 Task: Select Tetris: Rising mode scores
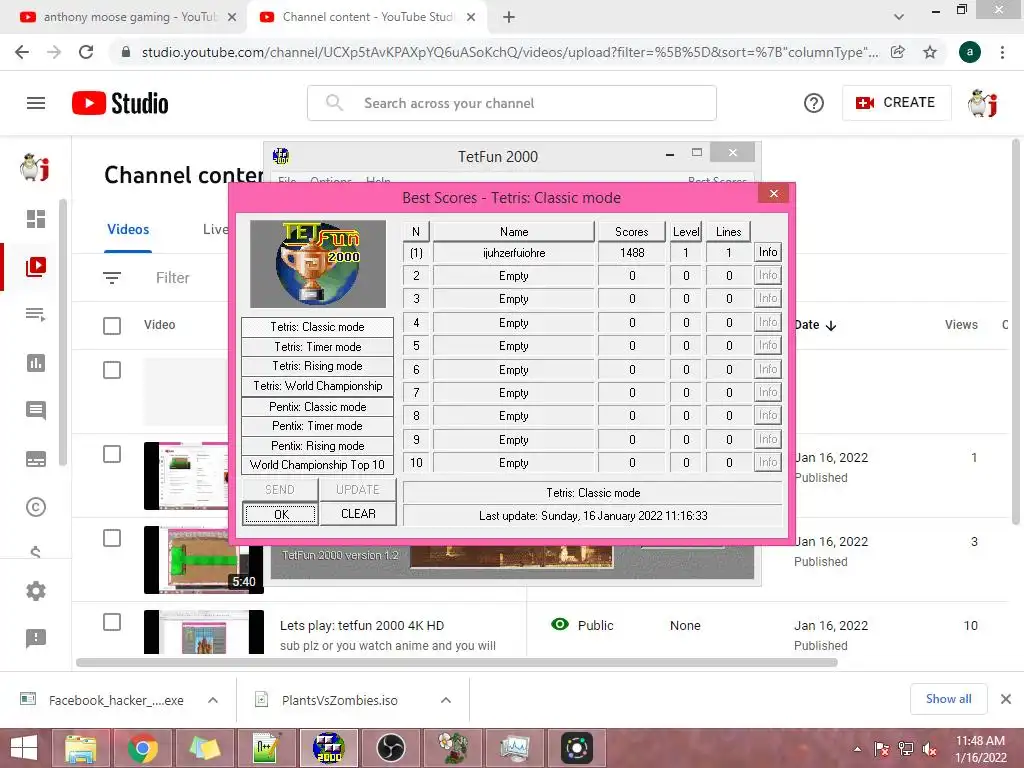(x=317, y=366)
